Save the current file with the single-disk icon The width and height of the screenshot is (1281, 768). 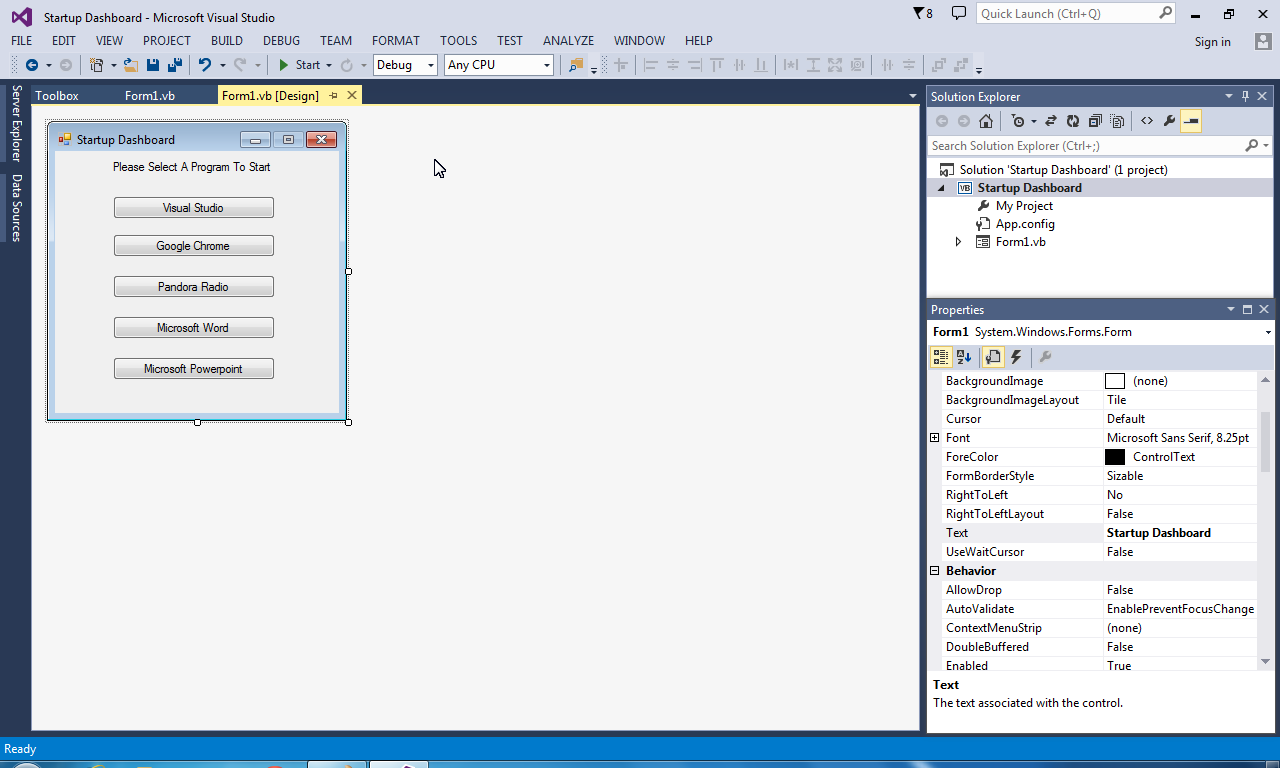point(153,65)
